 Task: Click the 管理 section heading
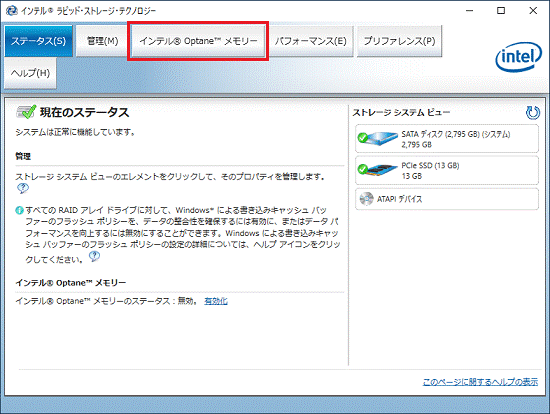click(x=23, y=156)
